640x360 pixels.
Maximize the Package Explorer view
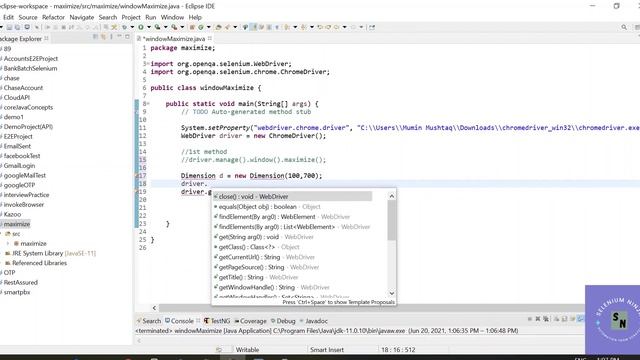tap(127, 37)
